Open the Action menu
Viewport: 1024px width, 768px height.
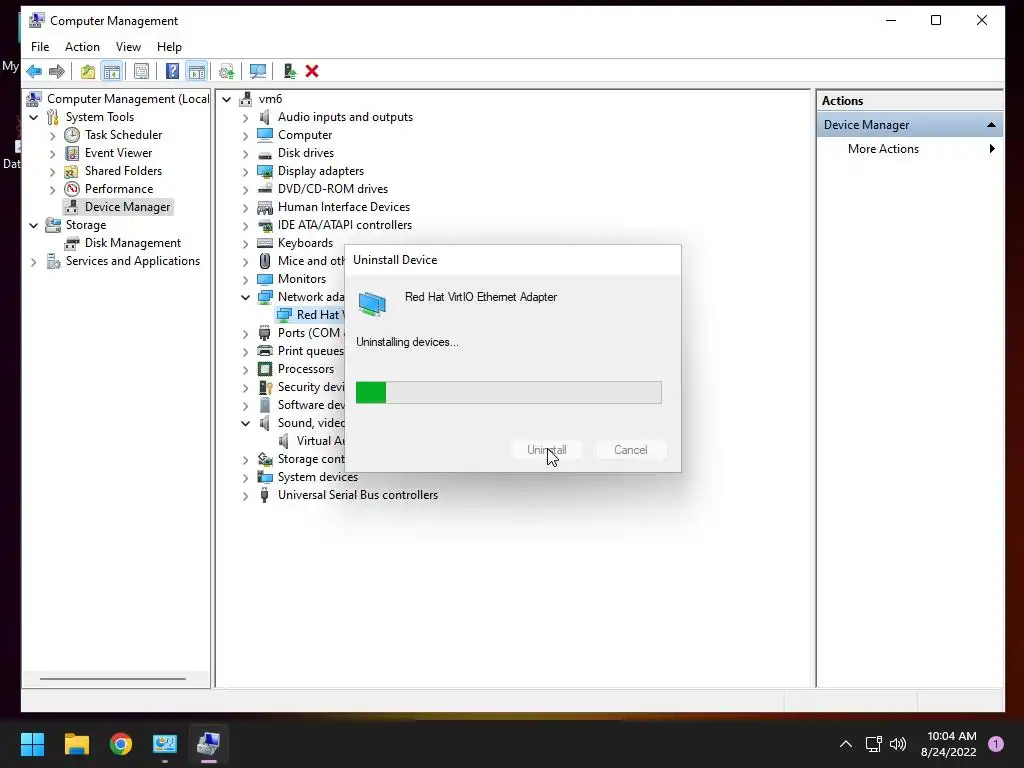coord(82,47)
